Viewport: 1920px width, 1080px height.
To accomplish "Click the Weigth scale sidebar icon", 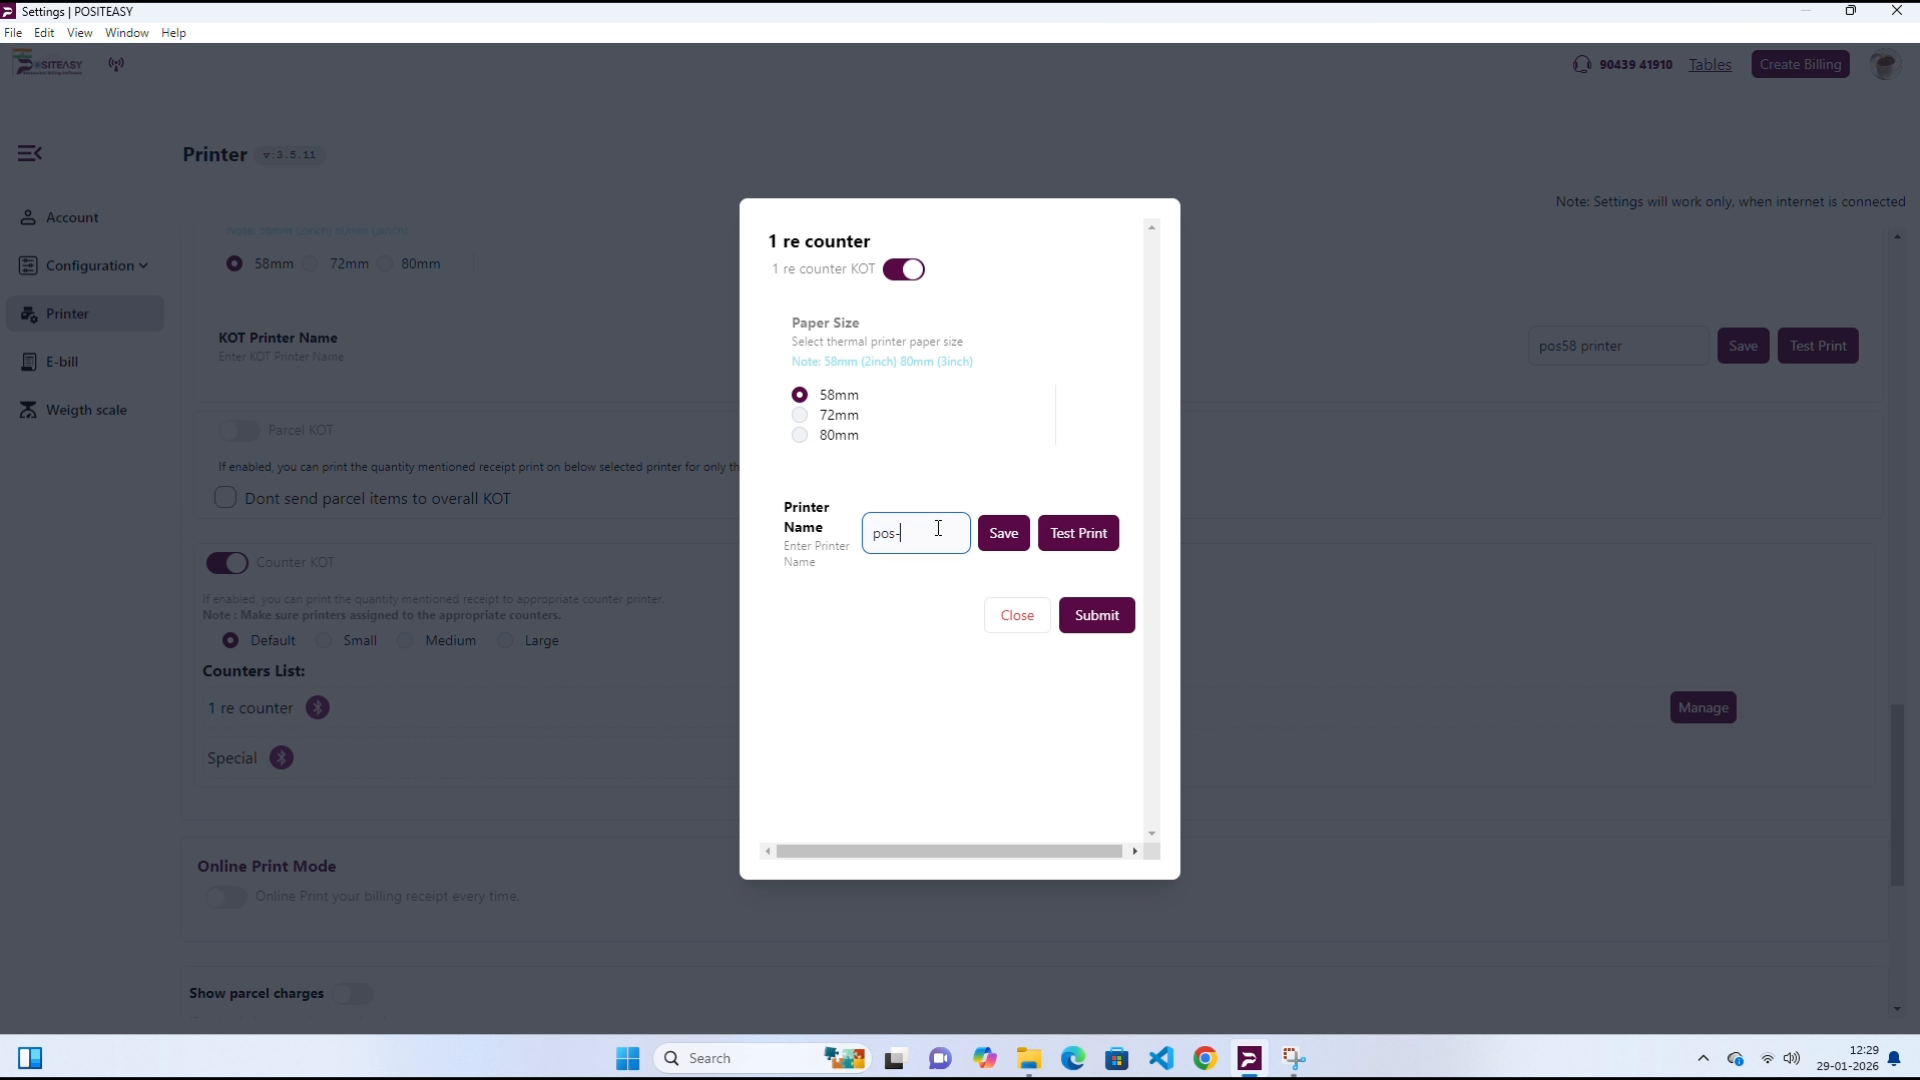I will pos(28,410).
